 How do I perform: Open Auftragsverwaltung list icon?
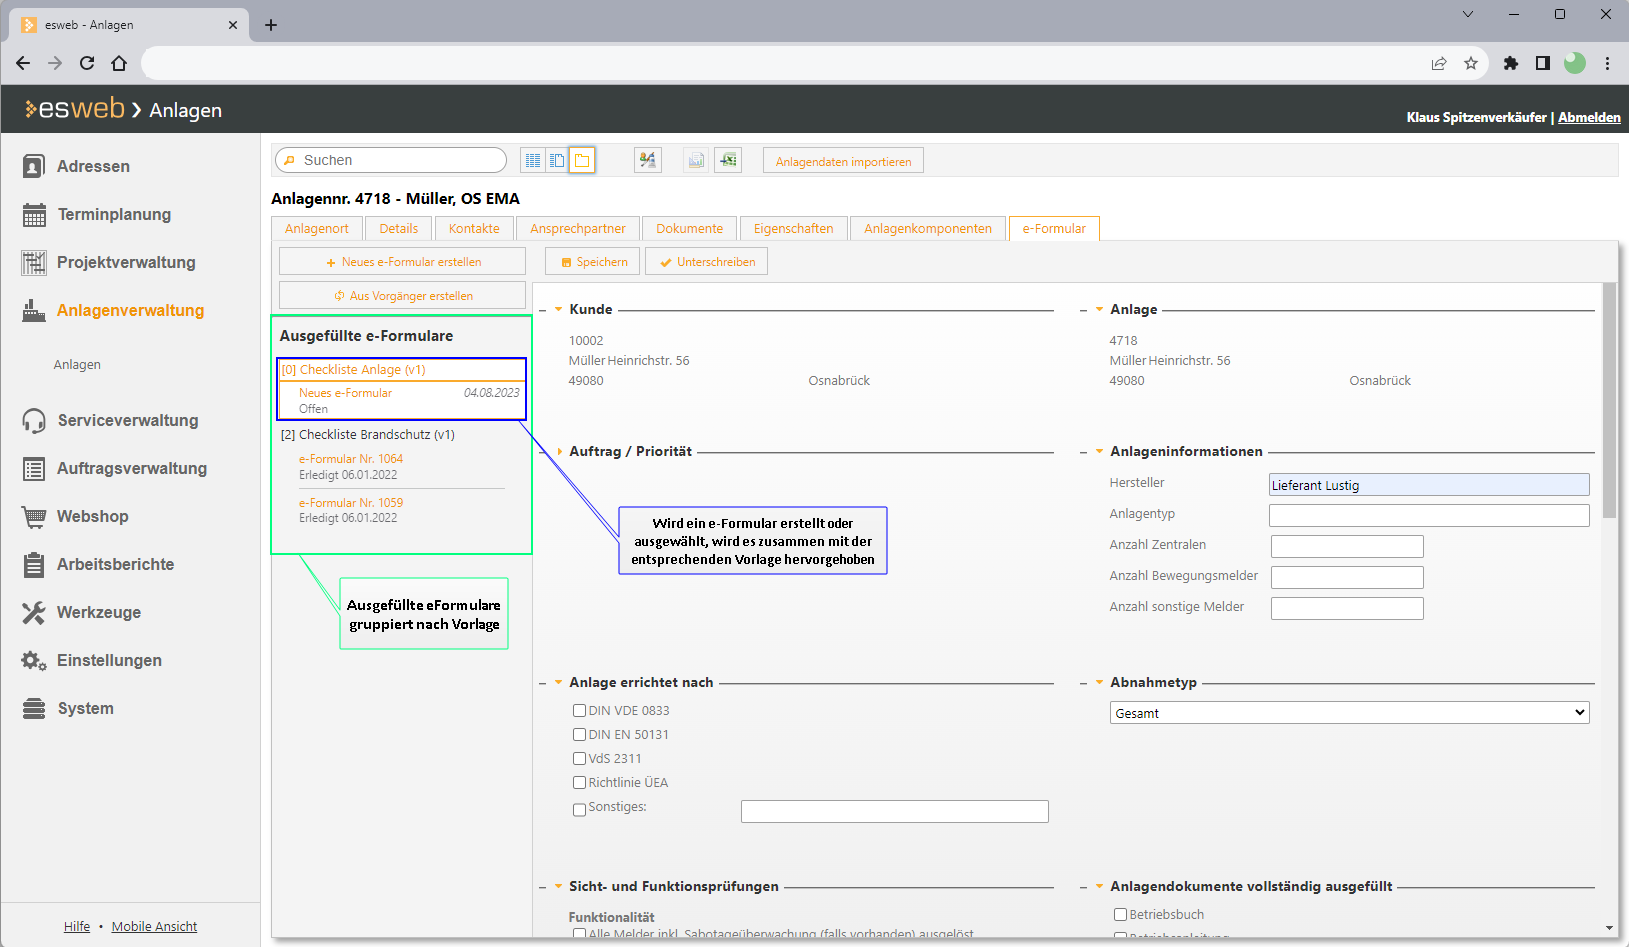pos(34,468)
